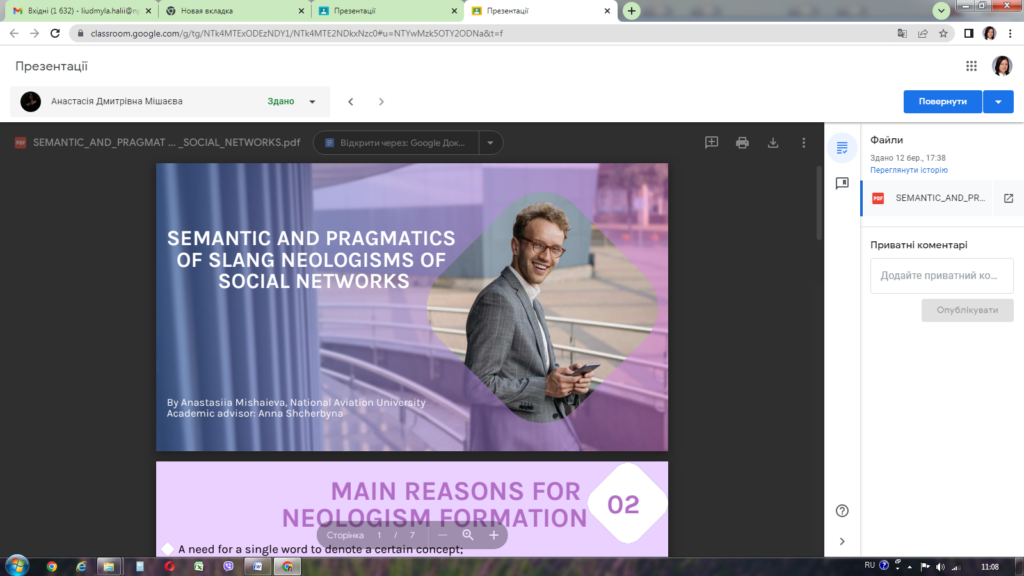Zoom out using the minus icon
This screenshot has height=576, width=1024.
point(443,535)
